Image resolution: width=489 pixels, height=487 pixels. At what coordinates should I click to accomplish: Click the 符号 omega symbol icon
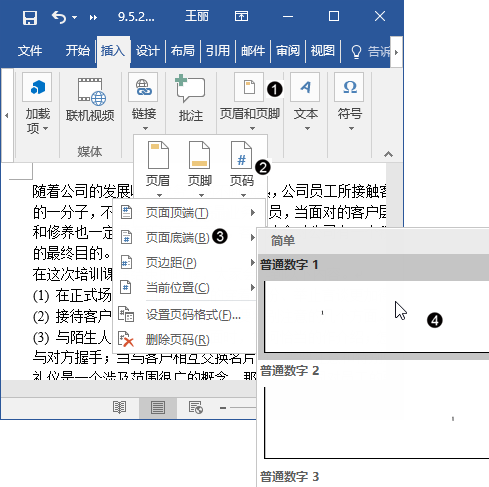pyautogui.click(x=349, y=87)
